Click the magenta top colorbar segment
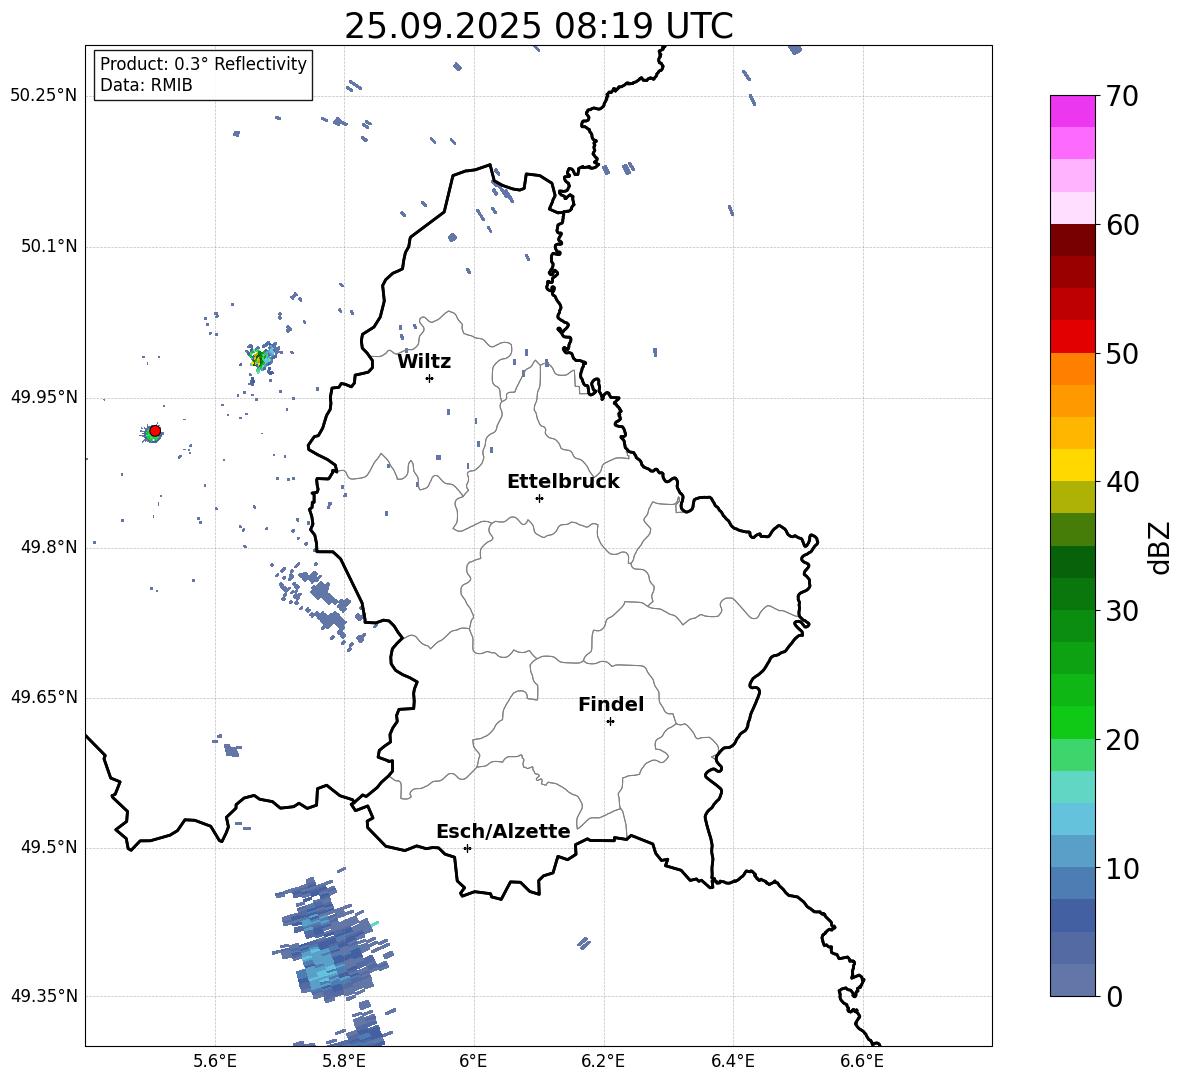Image resolution: width=1184 pixels, height=1081 pixels. pyautogui.click(x=1072, y=112)
